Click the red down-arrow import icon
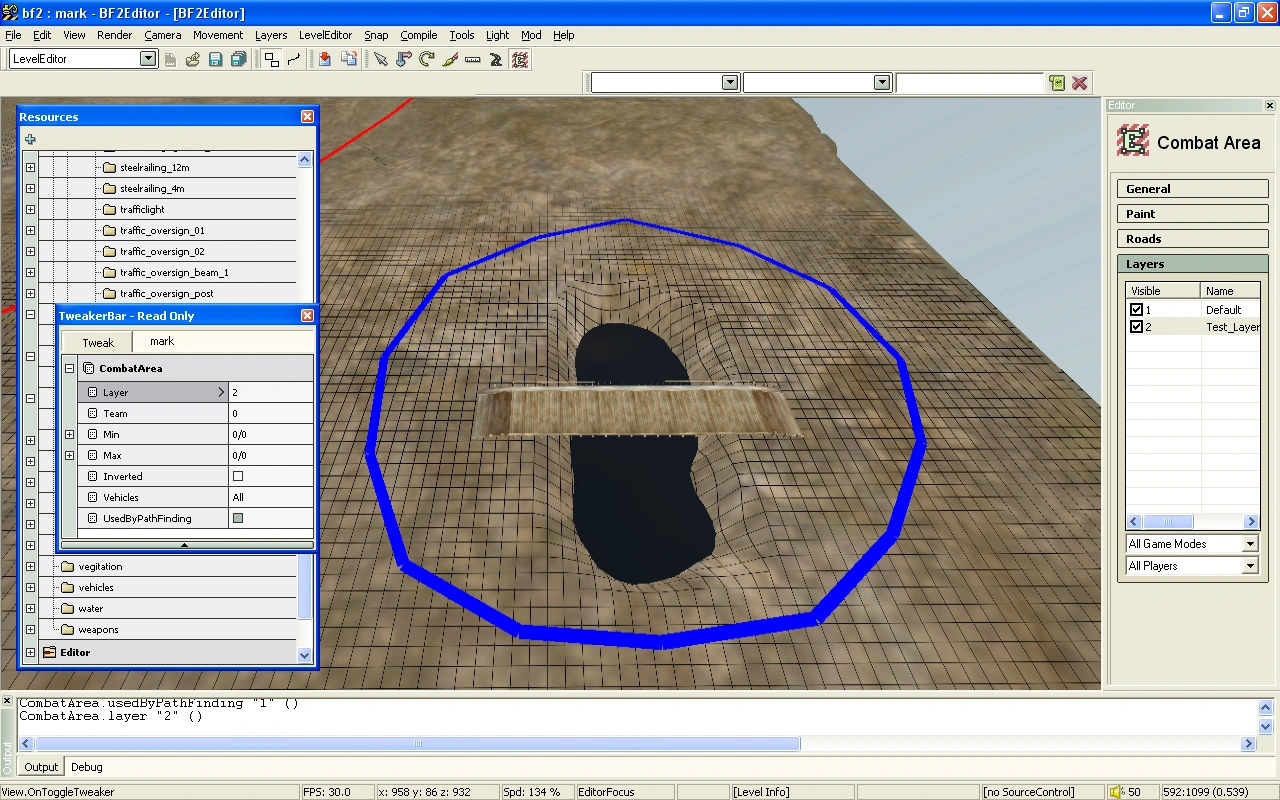The width and height of the screenshot is (1280, 800). [x=325, y=59]
